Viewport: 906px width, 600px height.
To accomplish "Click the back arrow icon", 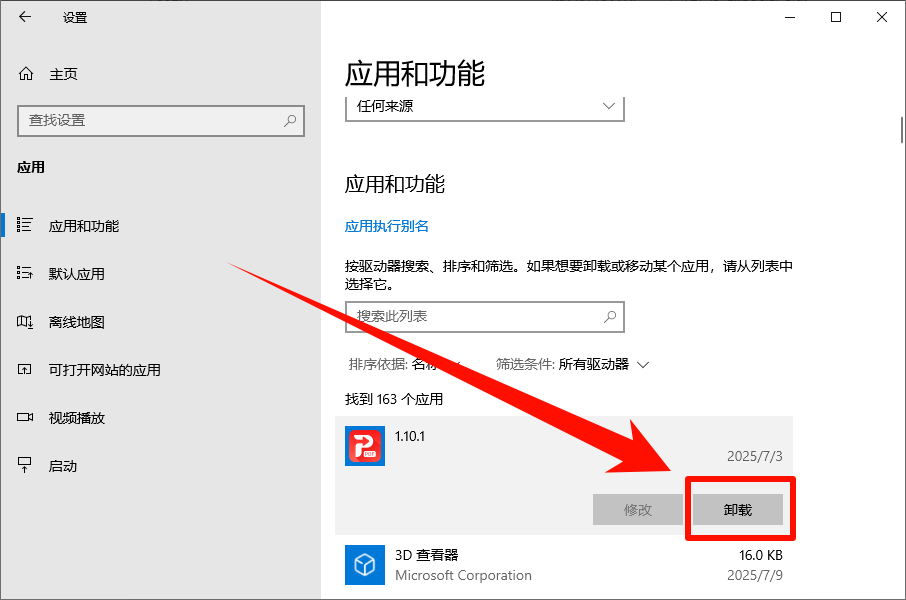I will pos(24,17).
